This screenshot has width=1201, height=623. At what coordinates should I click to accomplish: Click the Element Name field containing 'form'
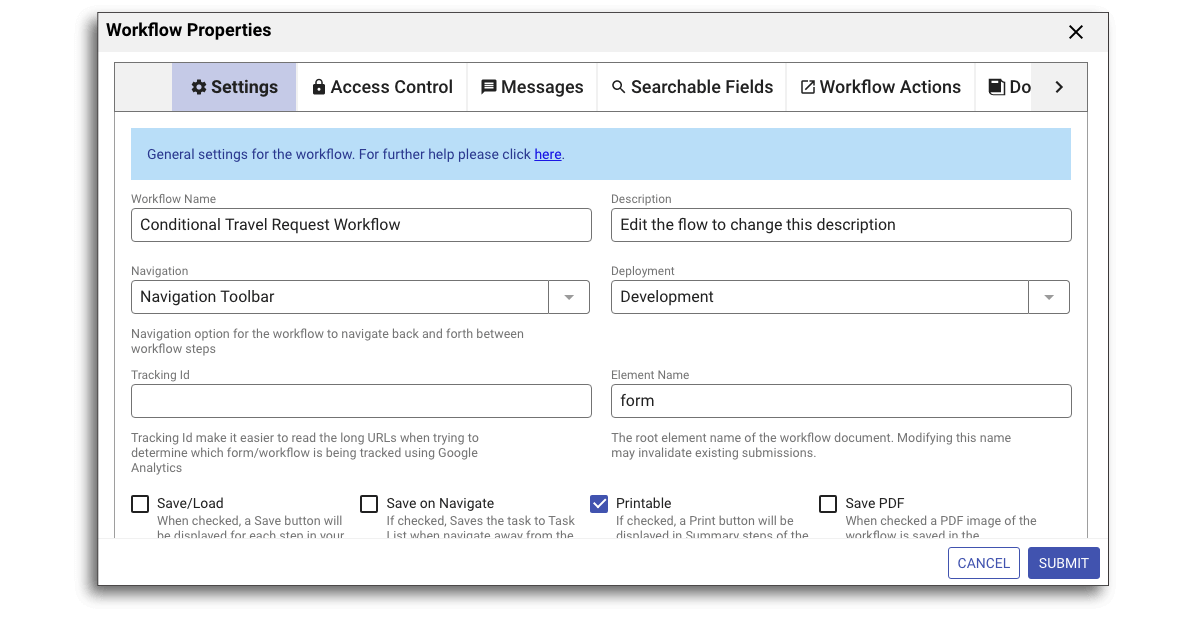(841, 401)
